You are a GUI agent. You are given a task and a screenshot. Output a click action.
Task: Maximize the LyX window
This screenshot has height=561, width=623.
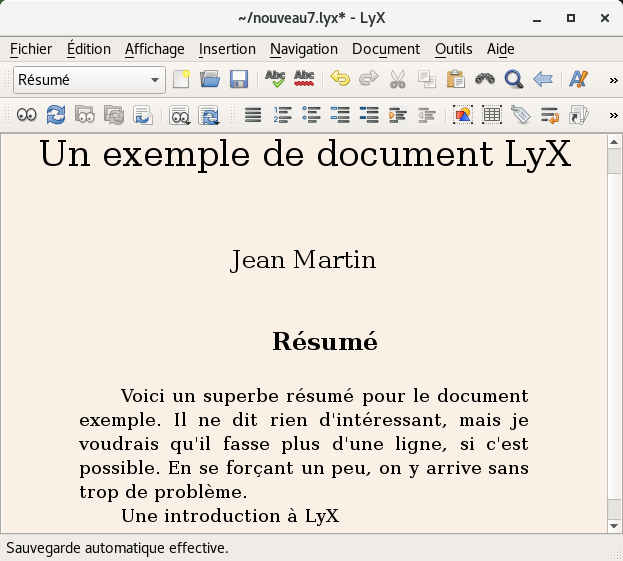[x=571, y=18]
